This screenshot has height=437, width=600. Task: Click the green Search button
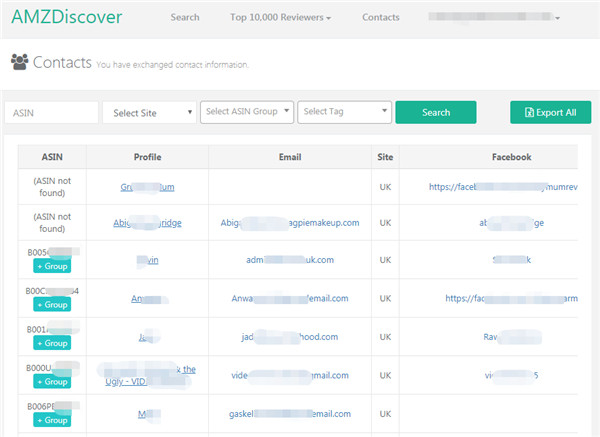coord(435,113)
